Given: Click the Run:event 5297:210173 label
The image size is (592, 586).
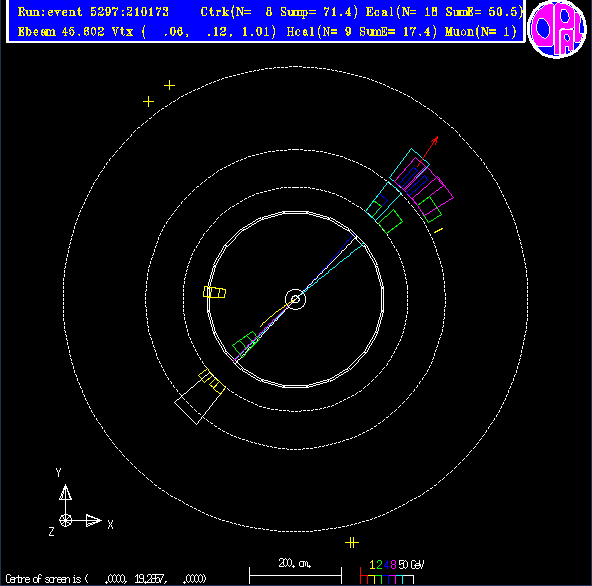Looking at the screenshot, I should coord(93,12).
